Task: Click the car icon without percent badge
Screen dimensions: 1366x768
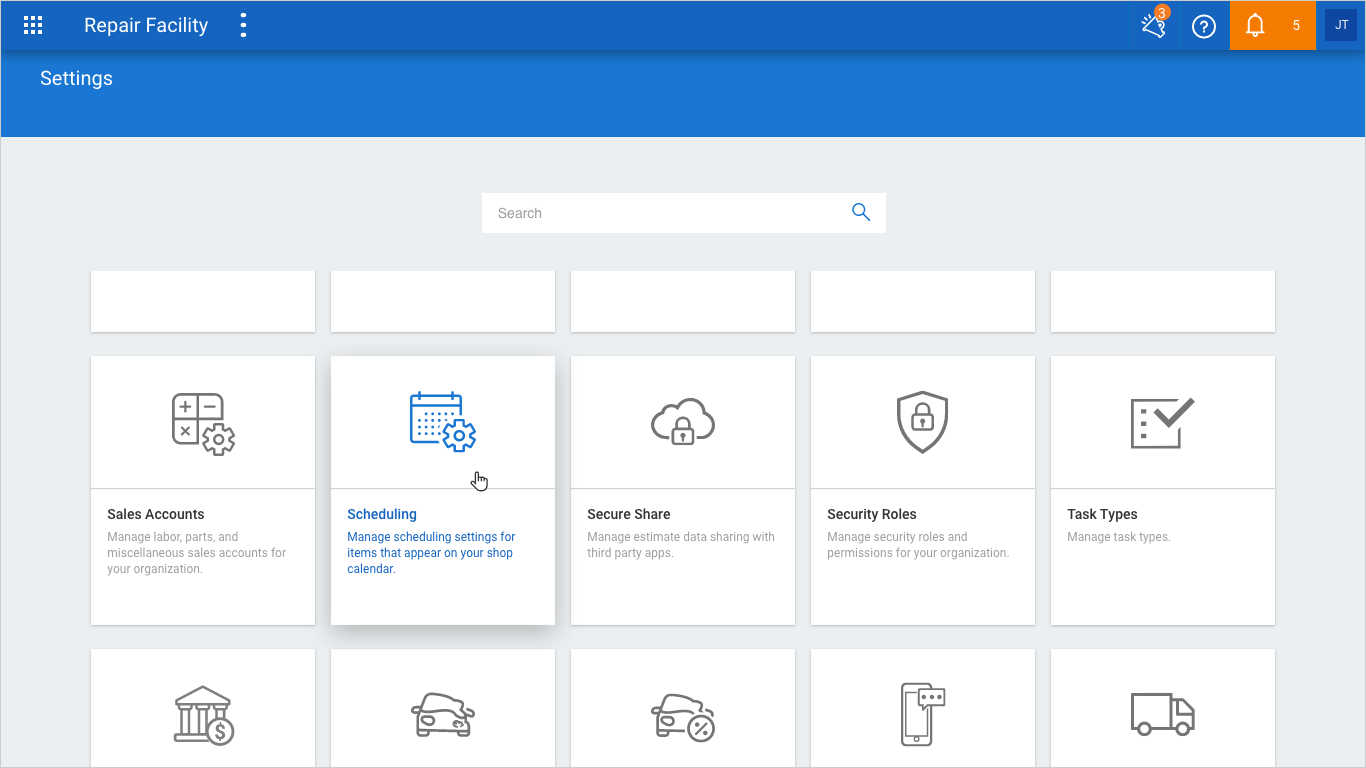Action: [x=443, y=715]
